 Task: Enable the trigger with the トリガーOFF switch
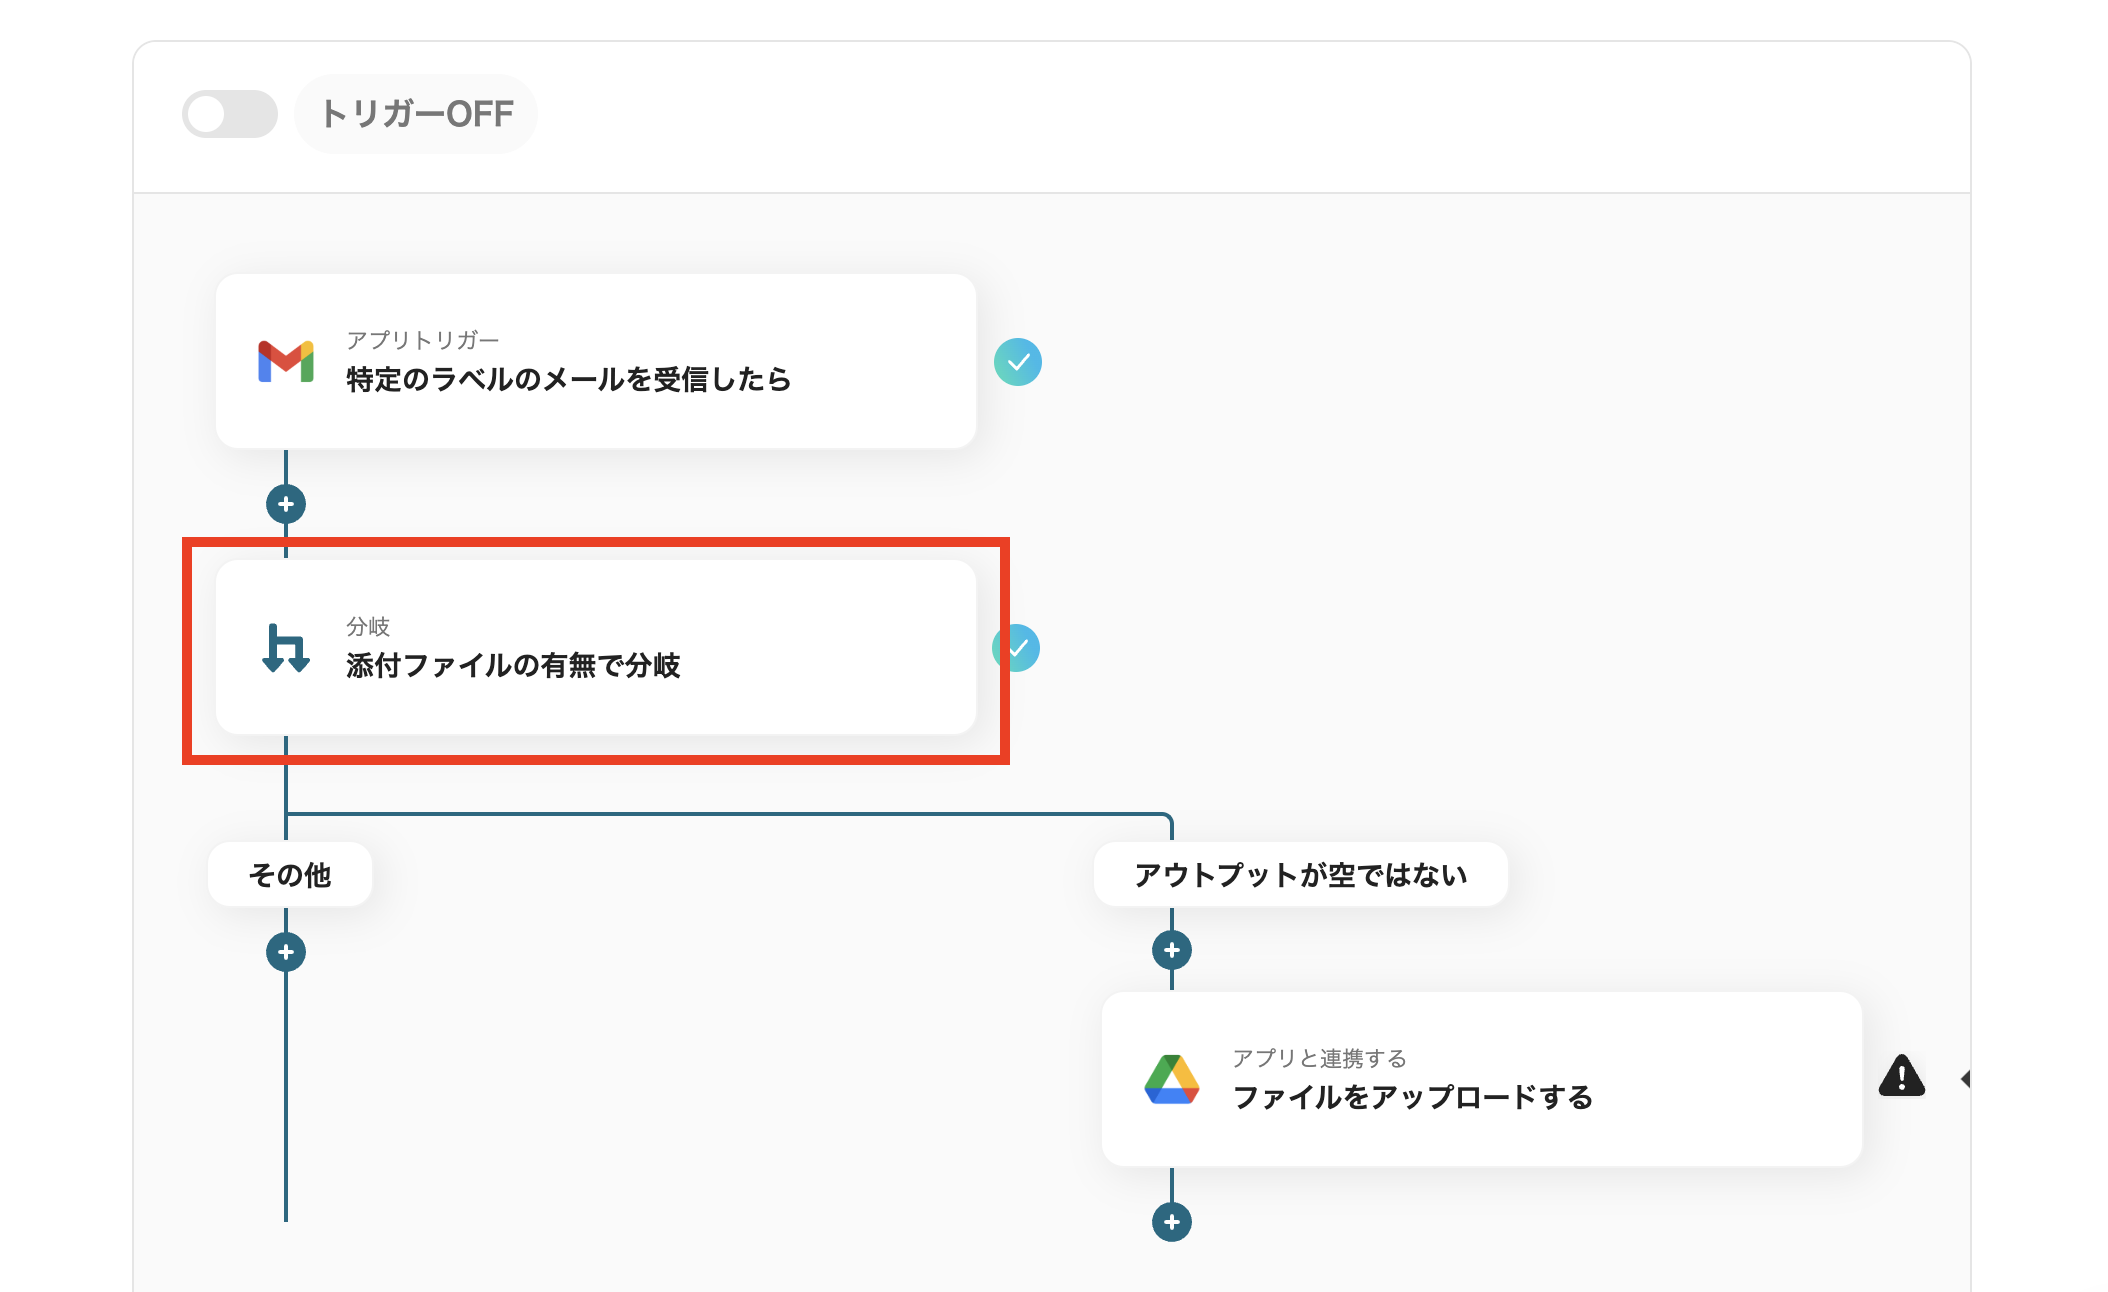230,113
